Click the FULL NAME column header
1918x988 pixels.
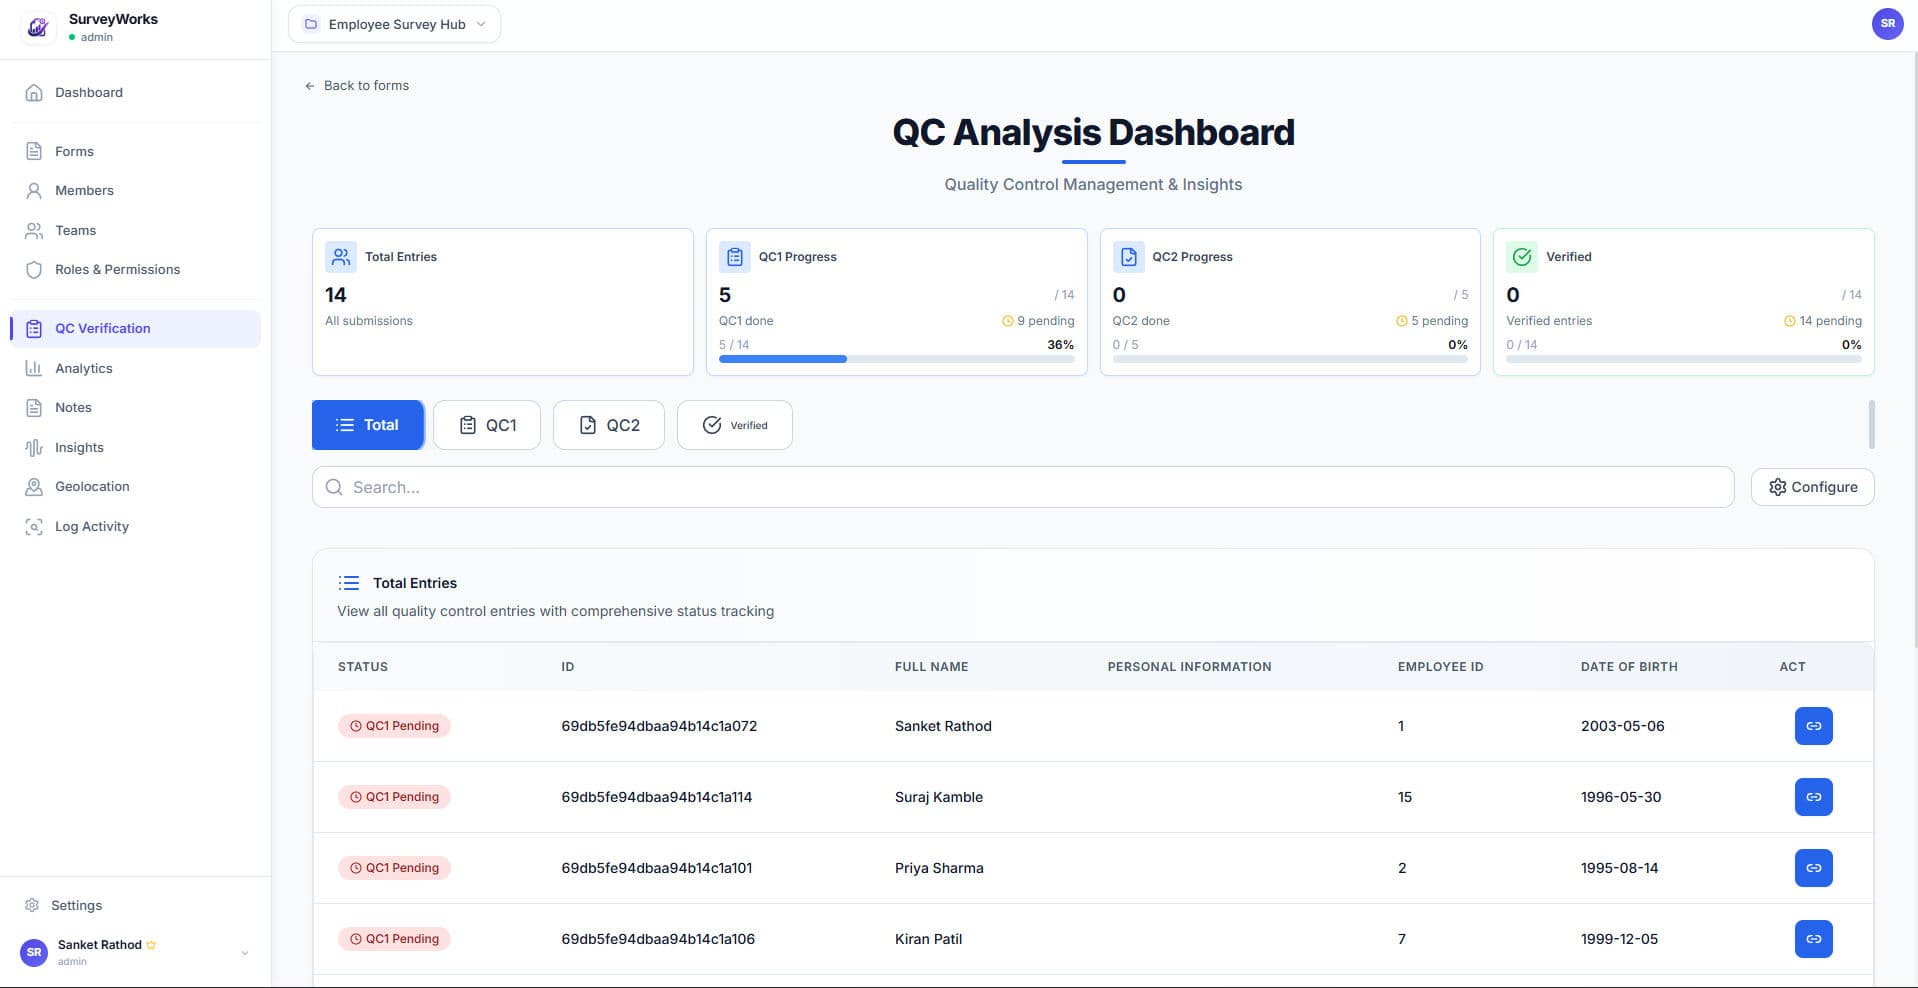[931, 667]
